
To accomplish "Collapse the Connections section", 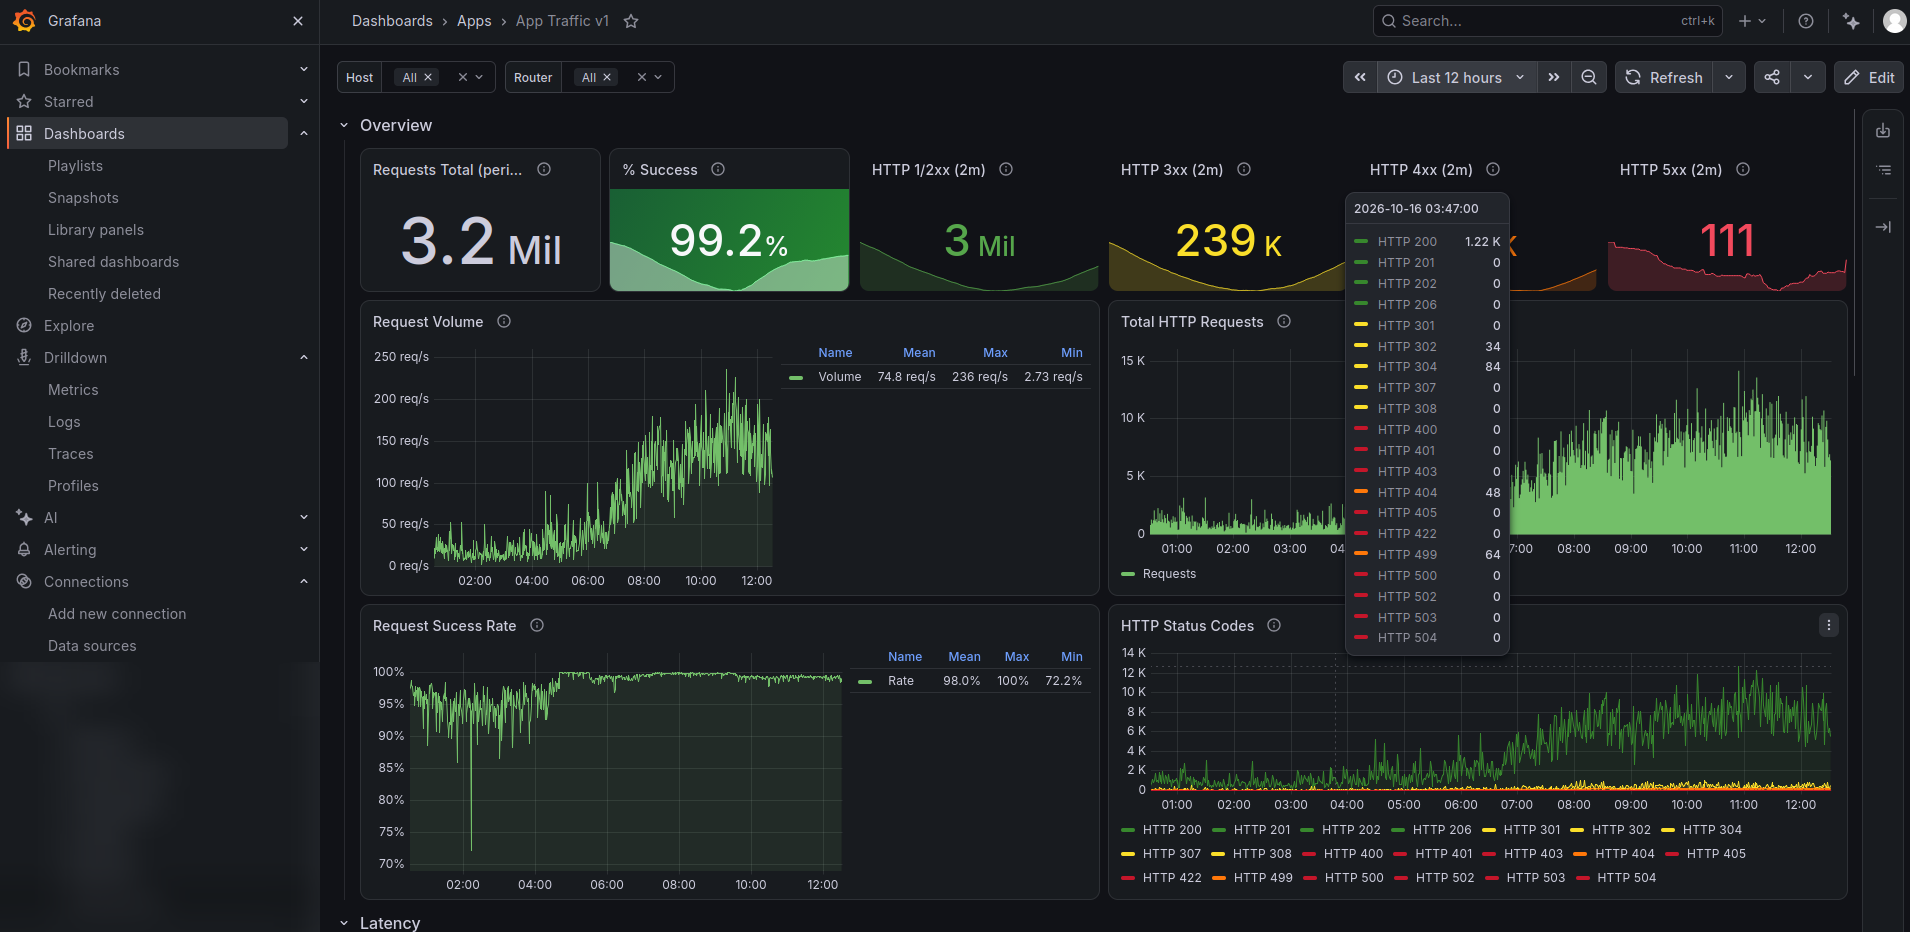I will coord(304,581).
